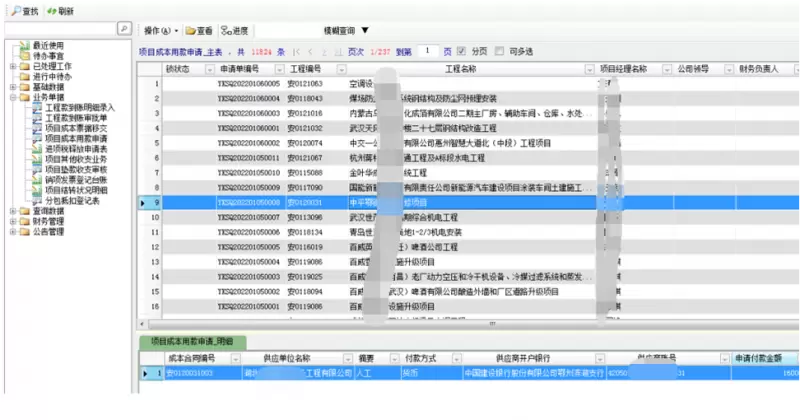800x420 pixels.
Task: Expand the 财务管理 tree folder
Action: pos(12,221)
